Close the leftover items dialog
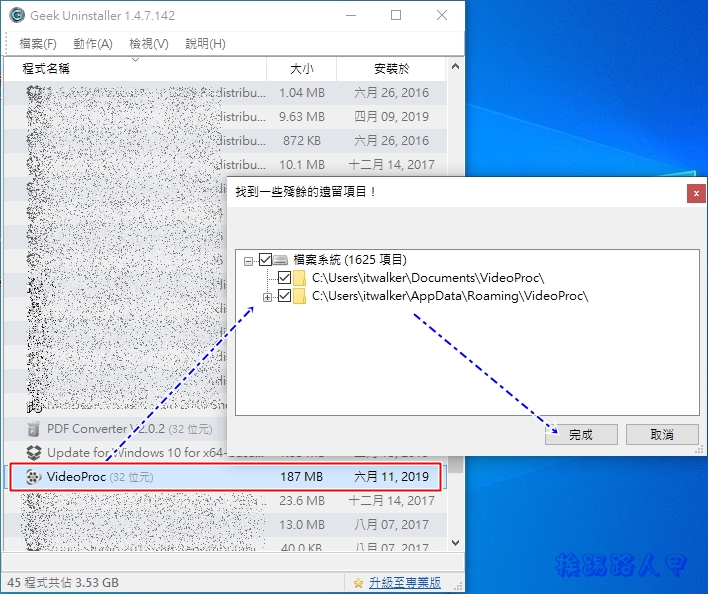This screenshot has height=594, width=708. click(696, 193)
